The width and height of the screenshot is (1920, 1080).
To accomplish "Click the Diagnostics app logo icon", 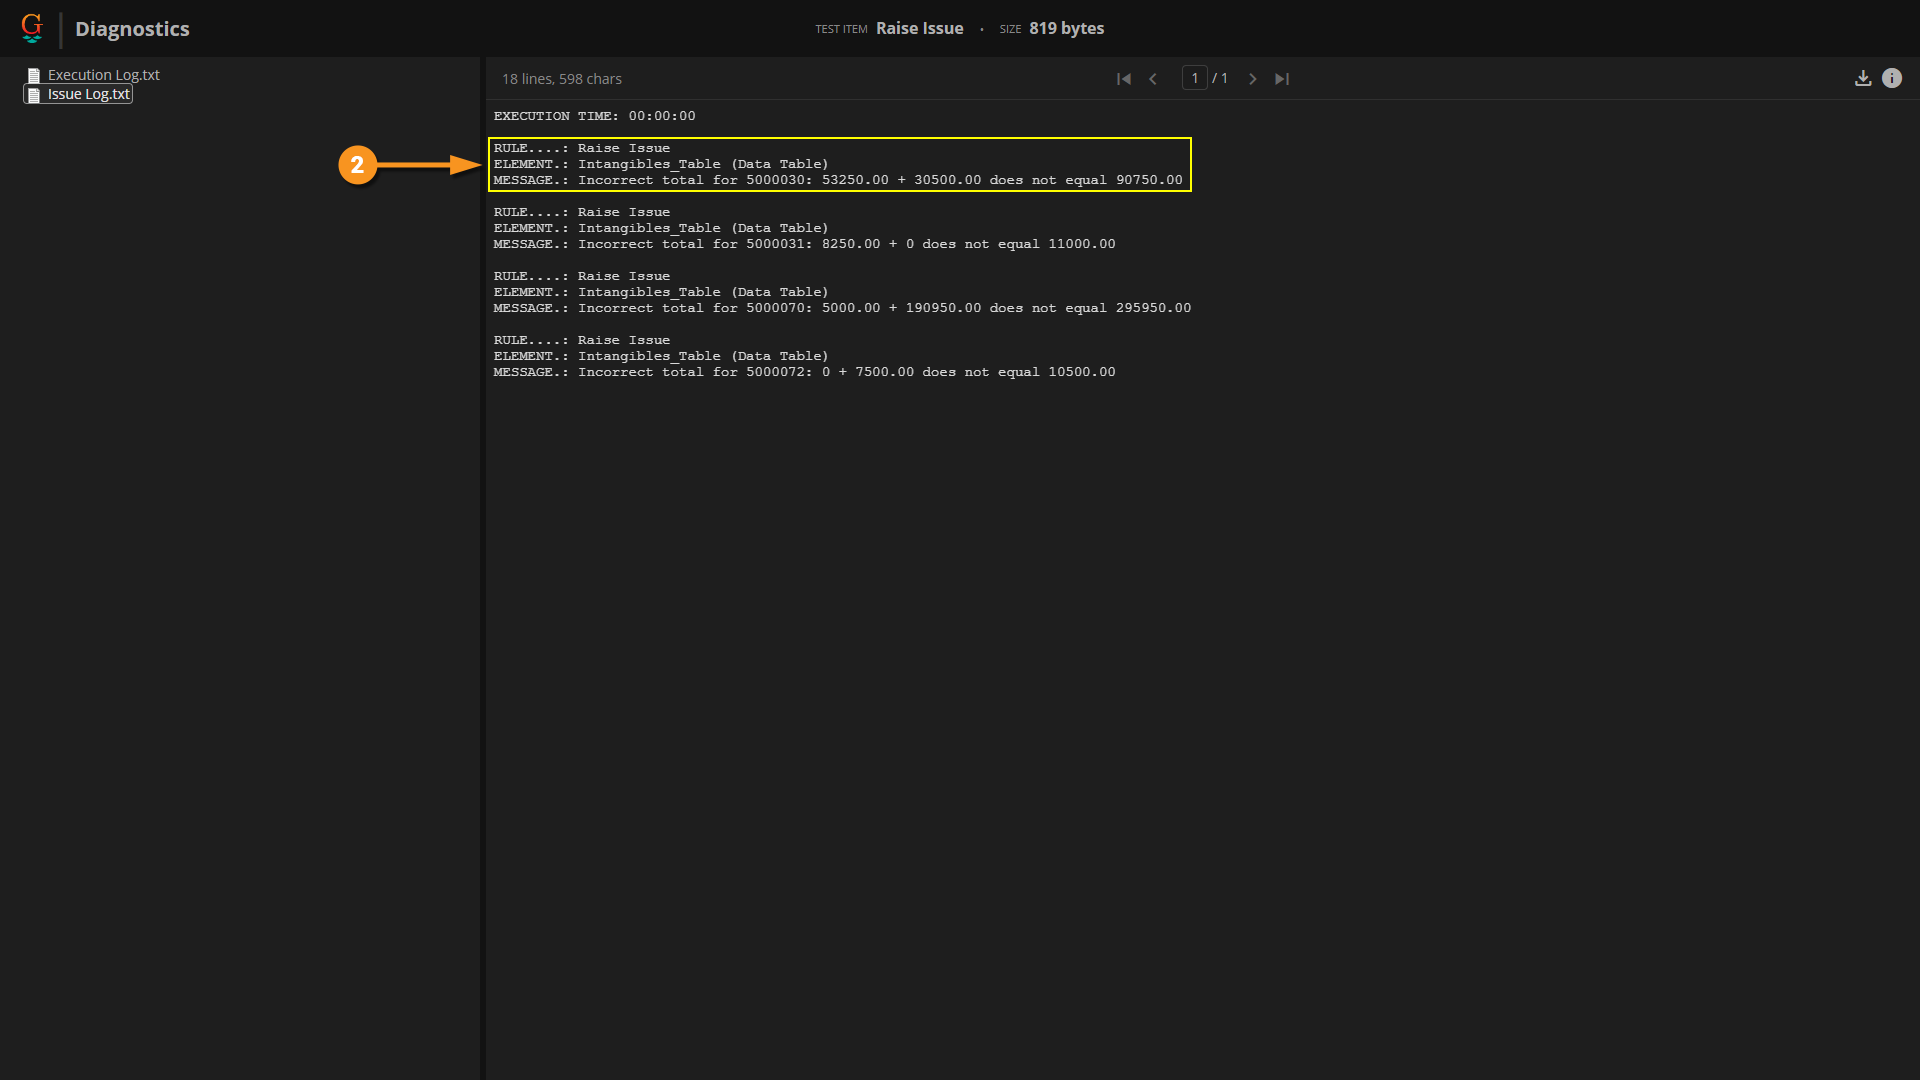I will pos(32,28).
